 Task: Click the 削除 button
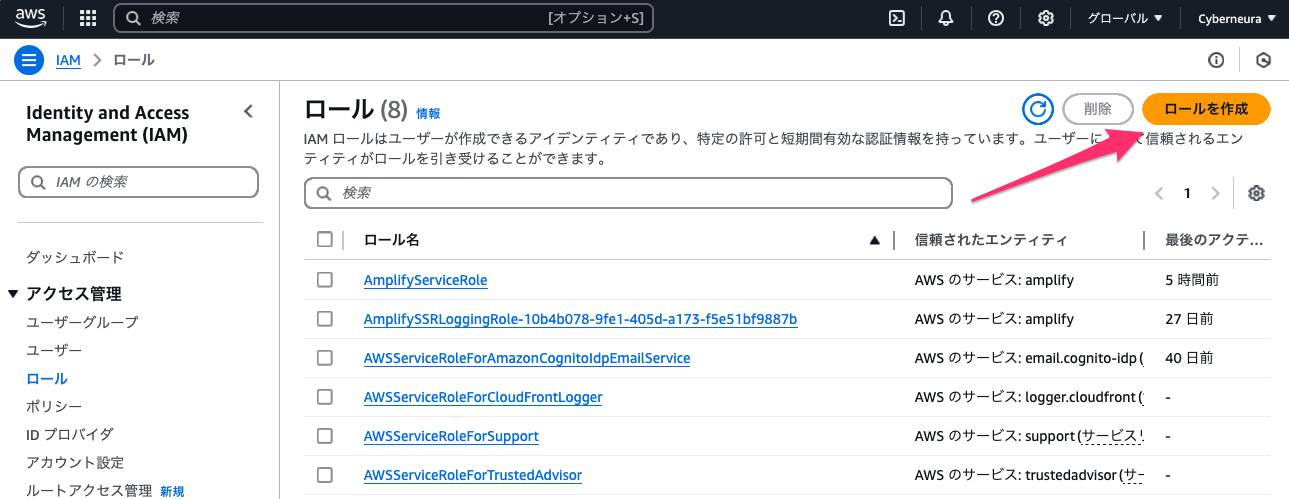point(1098,109)
